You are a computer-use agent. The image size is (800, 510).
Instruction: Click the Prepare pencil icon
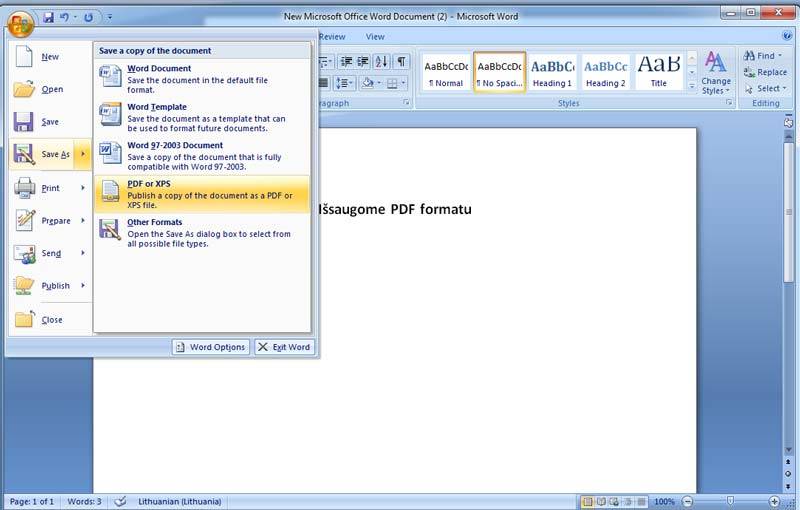(x=24, y=220)
